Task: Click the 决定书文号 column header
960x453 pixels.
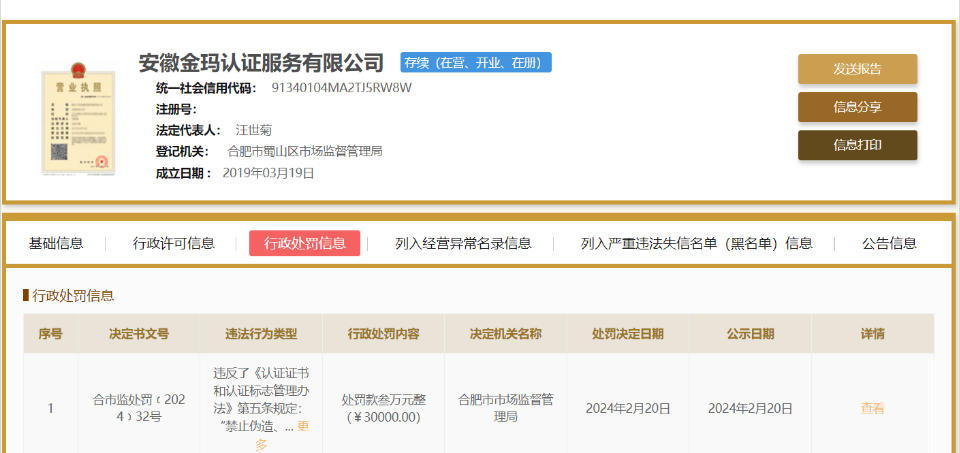Action: (x=139, y=334)
